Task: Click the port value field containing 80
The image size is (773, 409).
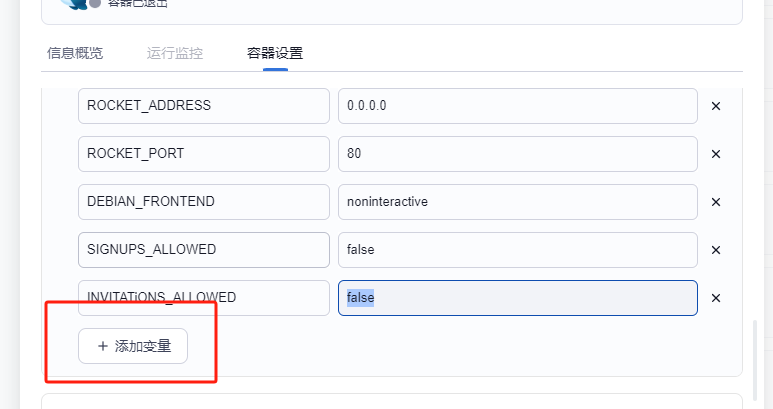Action: point(517,154)
